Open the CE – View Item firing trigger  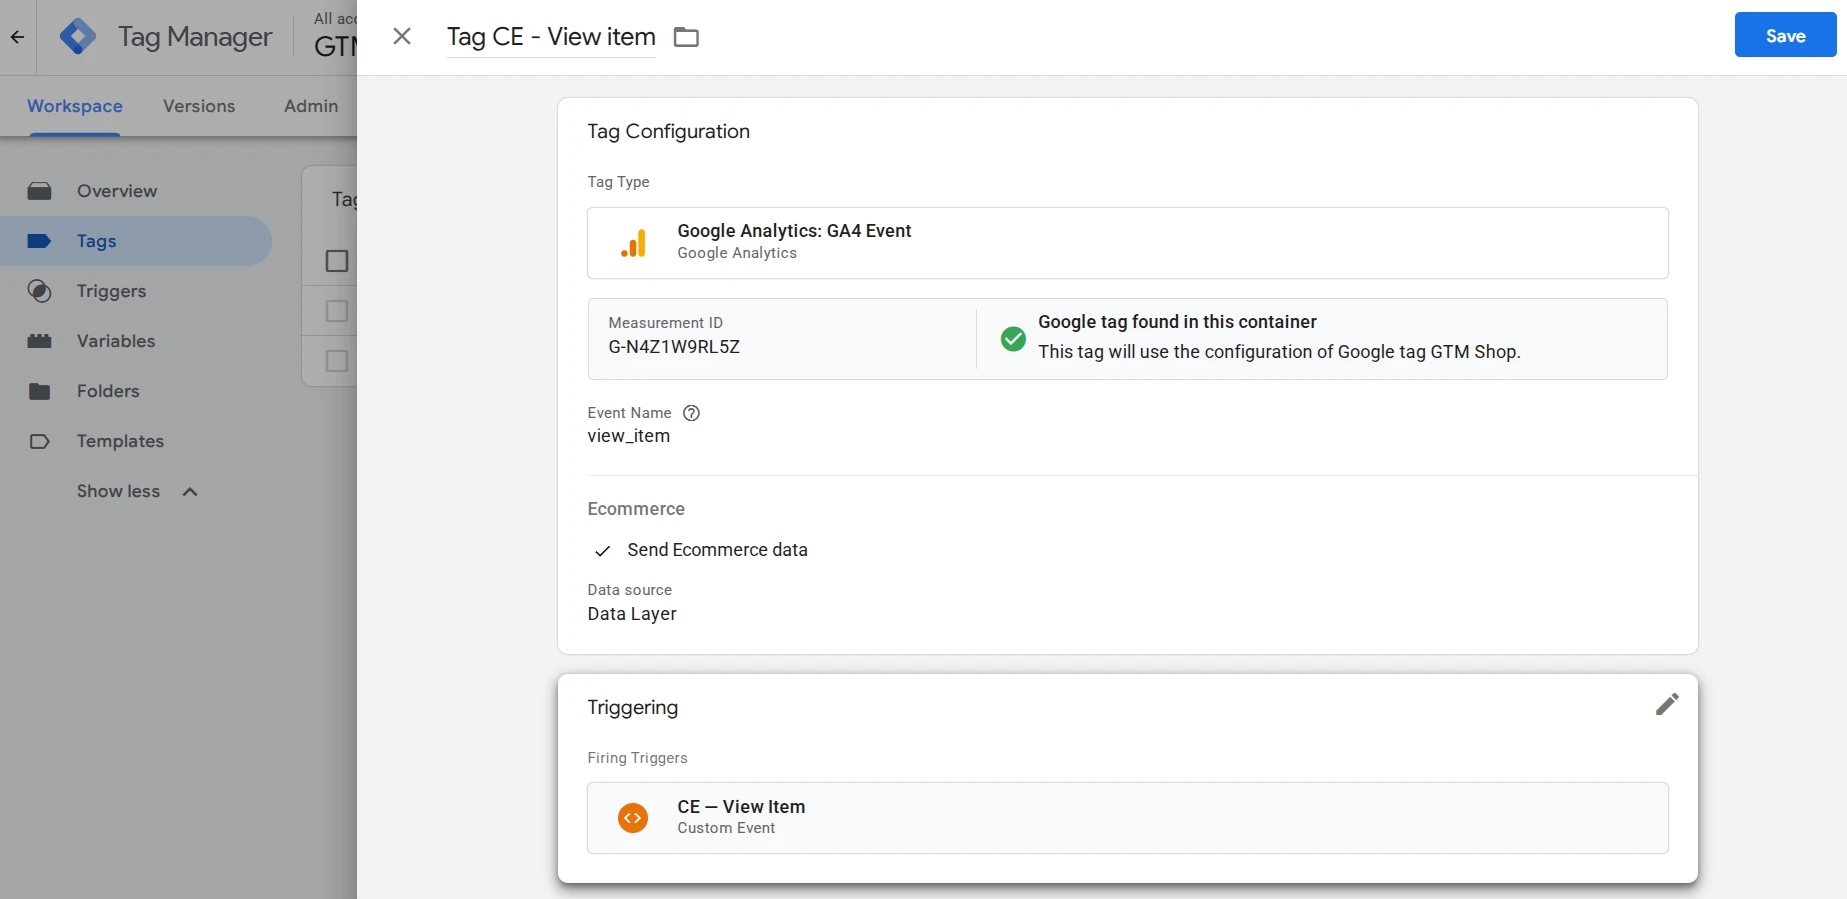click(x=1127, y=818)
